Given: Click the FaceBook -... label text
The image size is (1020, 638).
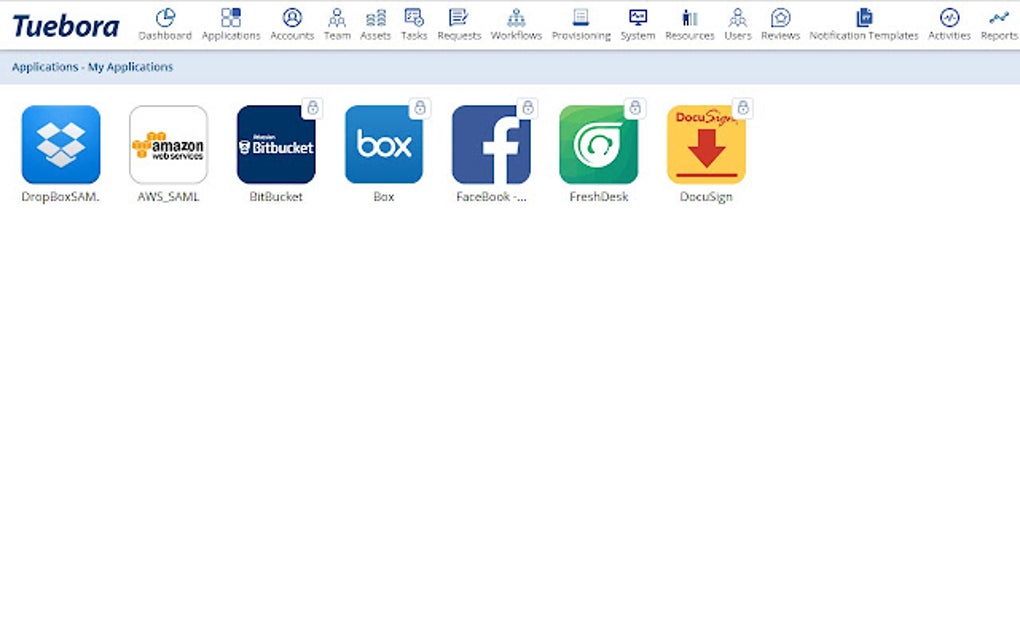Looking at the screenshot, I should [491, 196].
